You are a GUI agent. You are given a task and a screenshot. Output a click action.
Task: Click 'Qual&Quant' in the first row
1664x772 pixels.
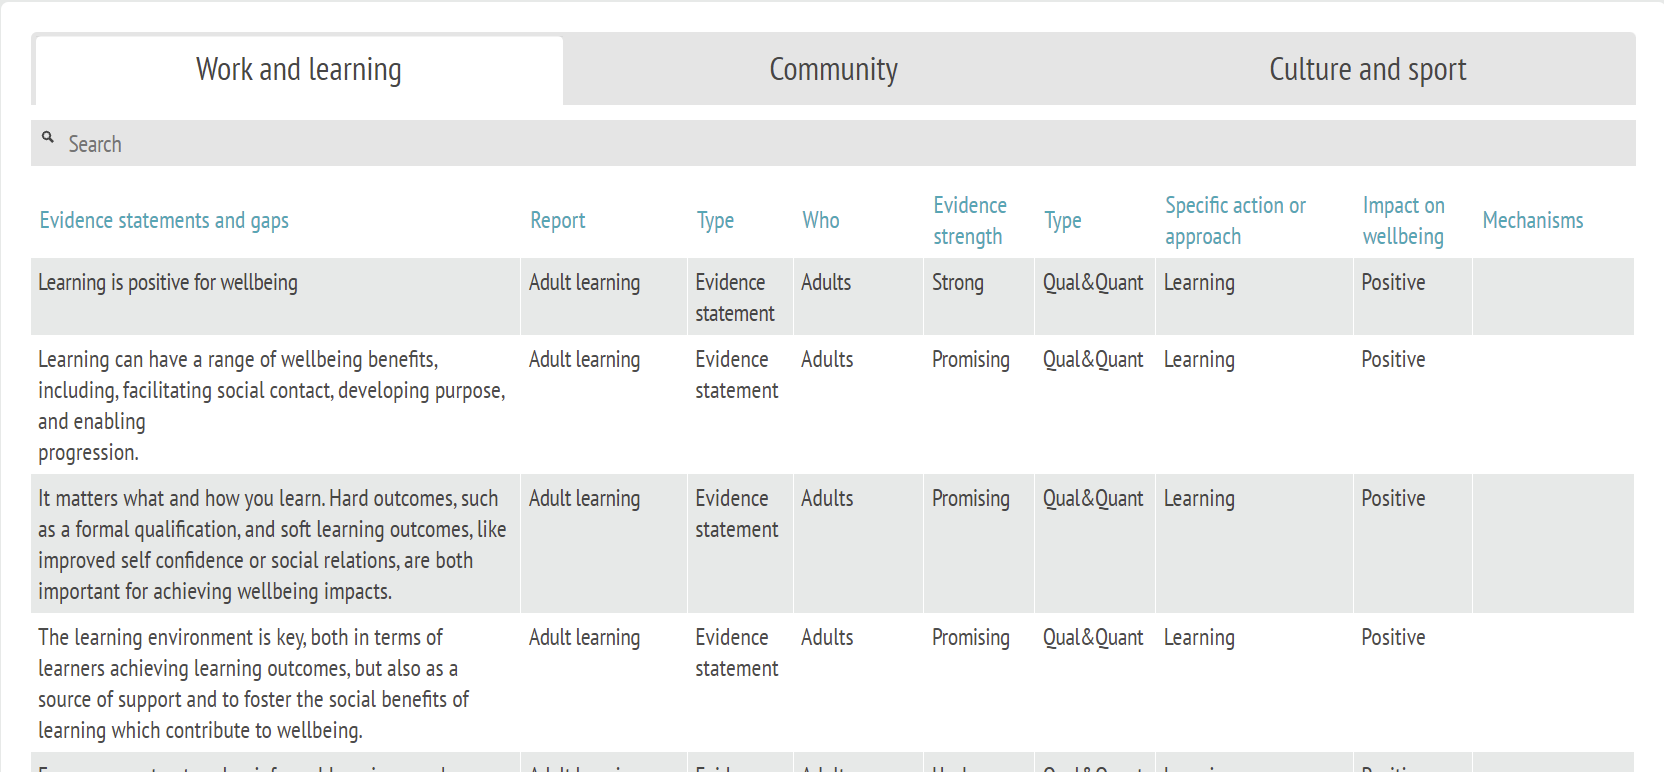(x=1093, y=283)
